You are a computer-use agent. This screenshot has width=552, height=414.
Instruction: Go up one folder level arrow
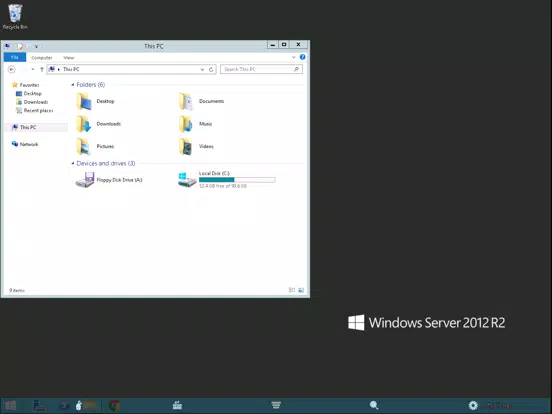tap(42, 69)
